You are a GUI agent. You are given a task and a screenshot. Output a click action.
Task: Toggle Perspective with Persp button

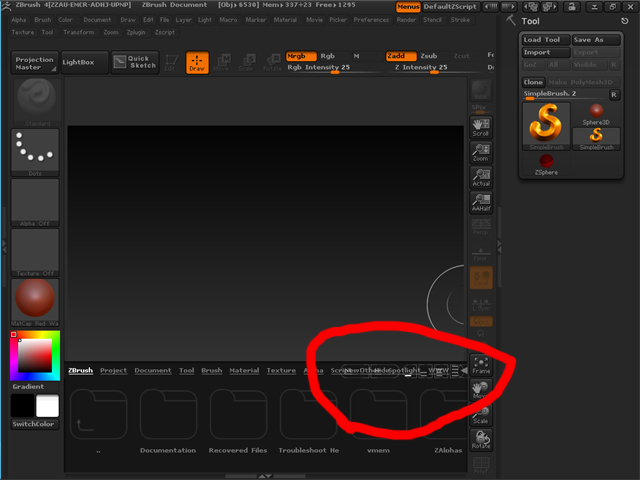[481, 227]
